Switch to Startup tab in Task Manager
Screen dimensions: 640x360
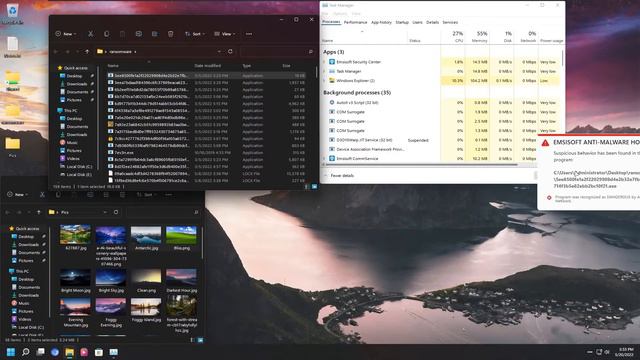click(402, 22)
